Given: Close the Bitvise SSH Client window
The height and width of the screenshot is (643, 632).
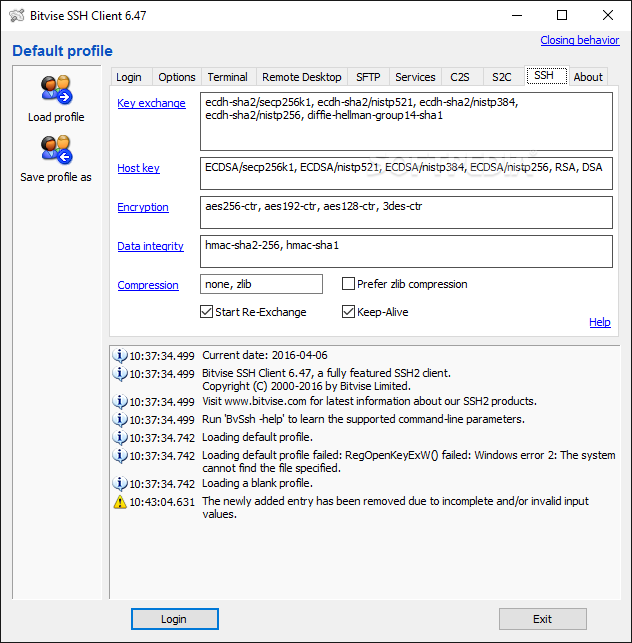Looking at the screenshot, I should (x=608, y=16).
